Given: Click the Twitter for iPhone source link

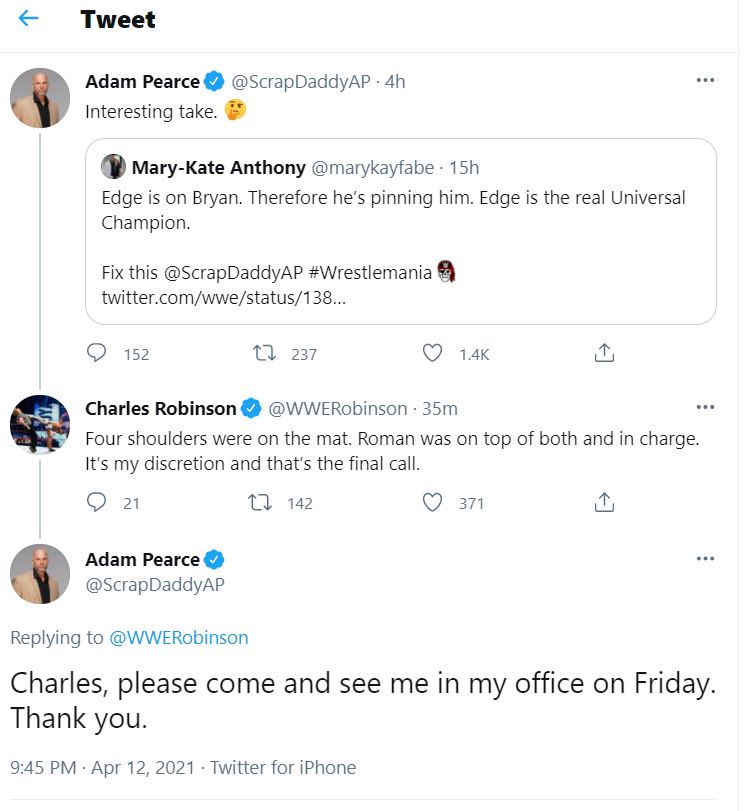Looking at the screenshot, I should 283,768.
